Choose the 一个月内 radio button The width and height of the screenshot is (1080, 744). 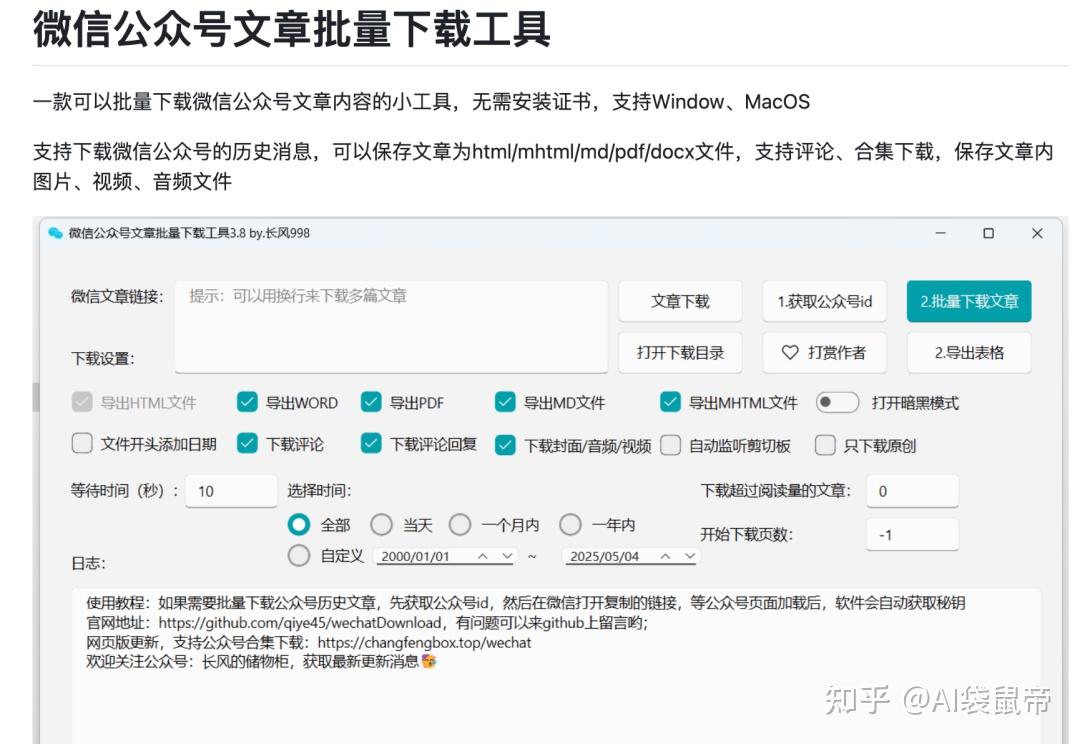(460, 525)
